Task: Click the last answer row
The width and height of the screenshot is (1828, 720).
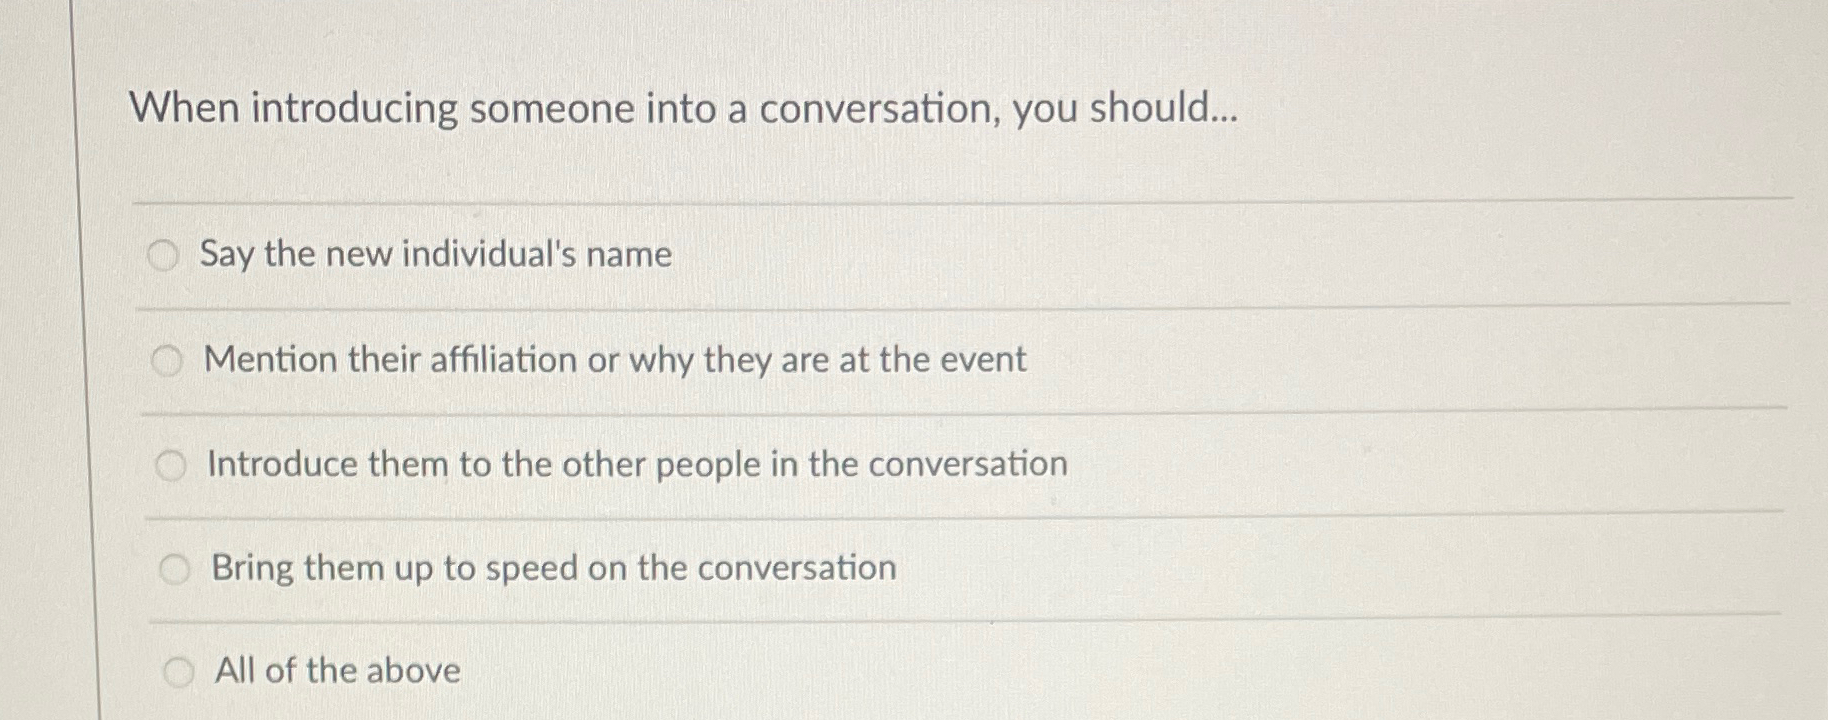Action: coord(700,672)
